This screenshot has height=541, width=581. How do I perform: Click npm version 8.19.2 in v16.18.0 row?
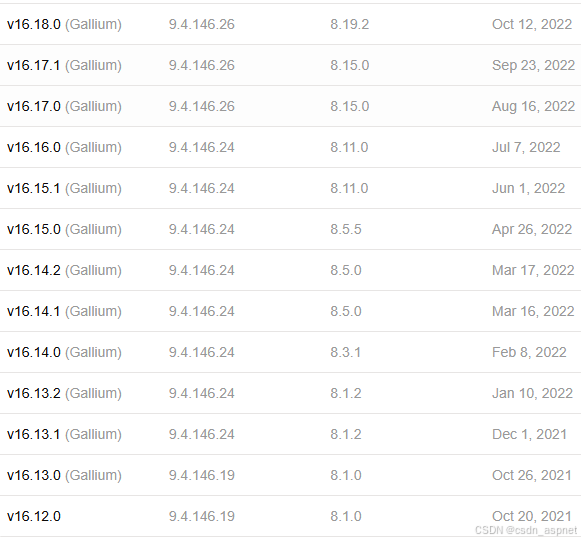349,24
